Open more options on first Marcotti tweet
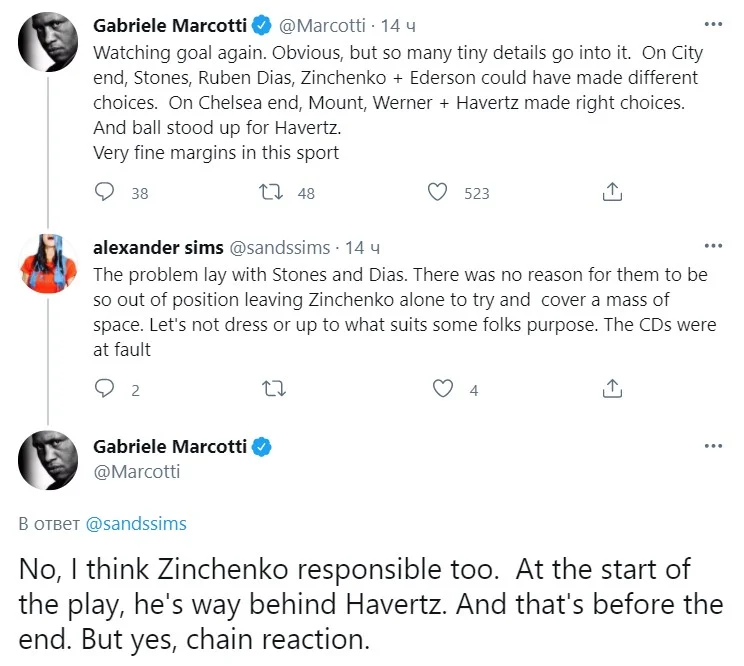744x666 pixels. click(x=712, y=22)
